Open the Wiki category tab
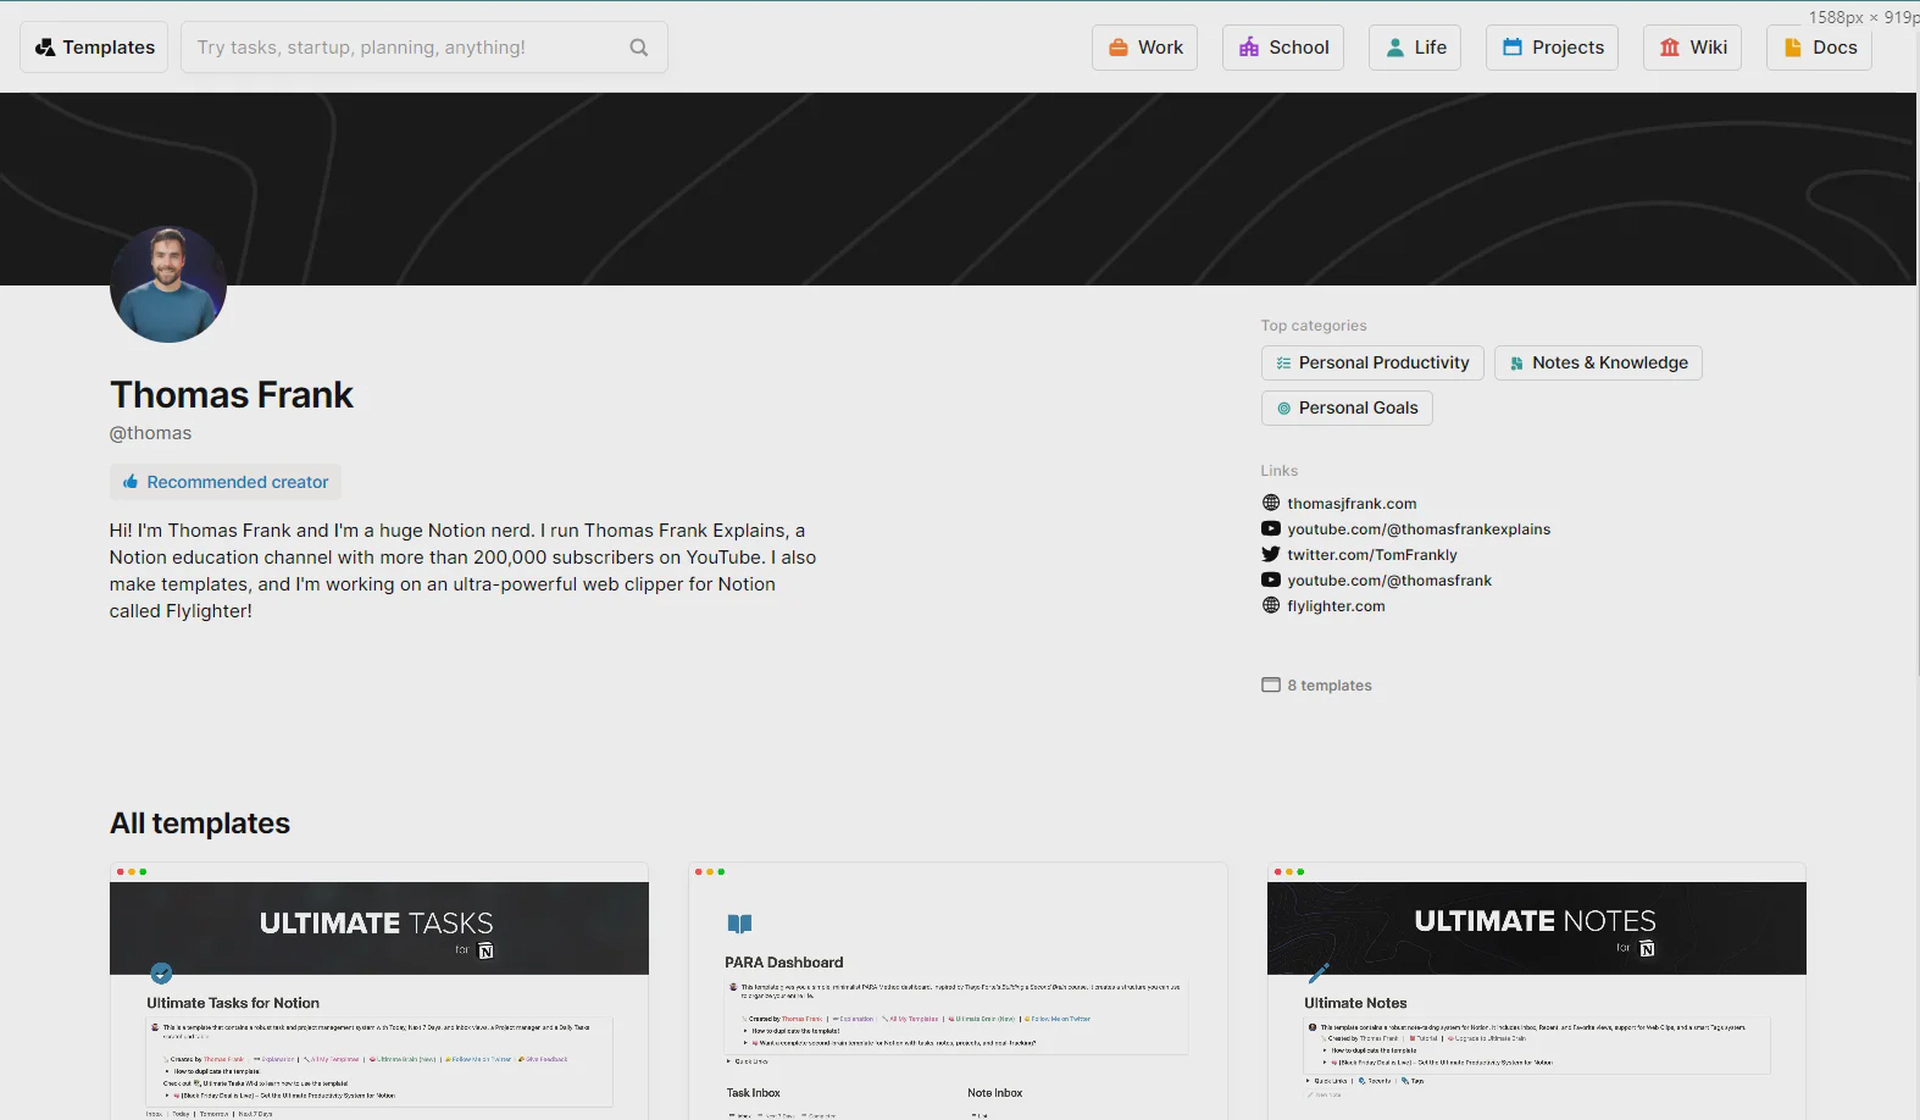The image size is (1920, 1120). [x=1693, y=47]
